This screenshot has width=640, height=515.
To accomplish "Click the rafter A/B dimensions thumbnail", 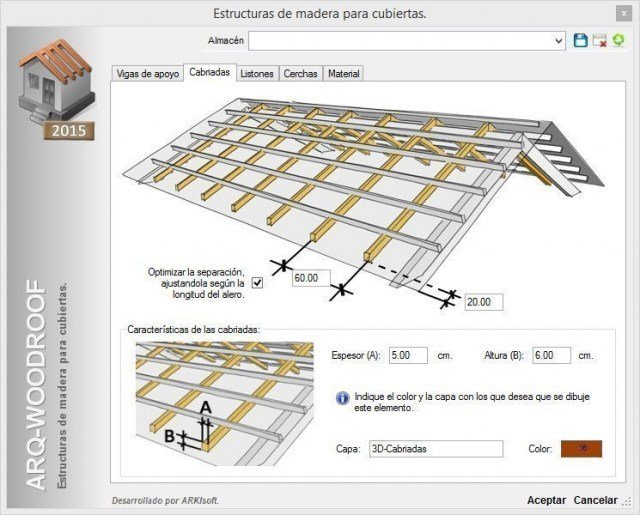I will [224, 404].
